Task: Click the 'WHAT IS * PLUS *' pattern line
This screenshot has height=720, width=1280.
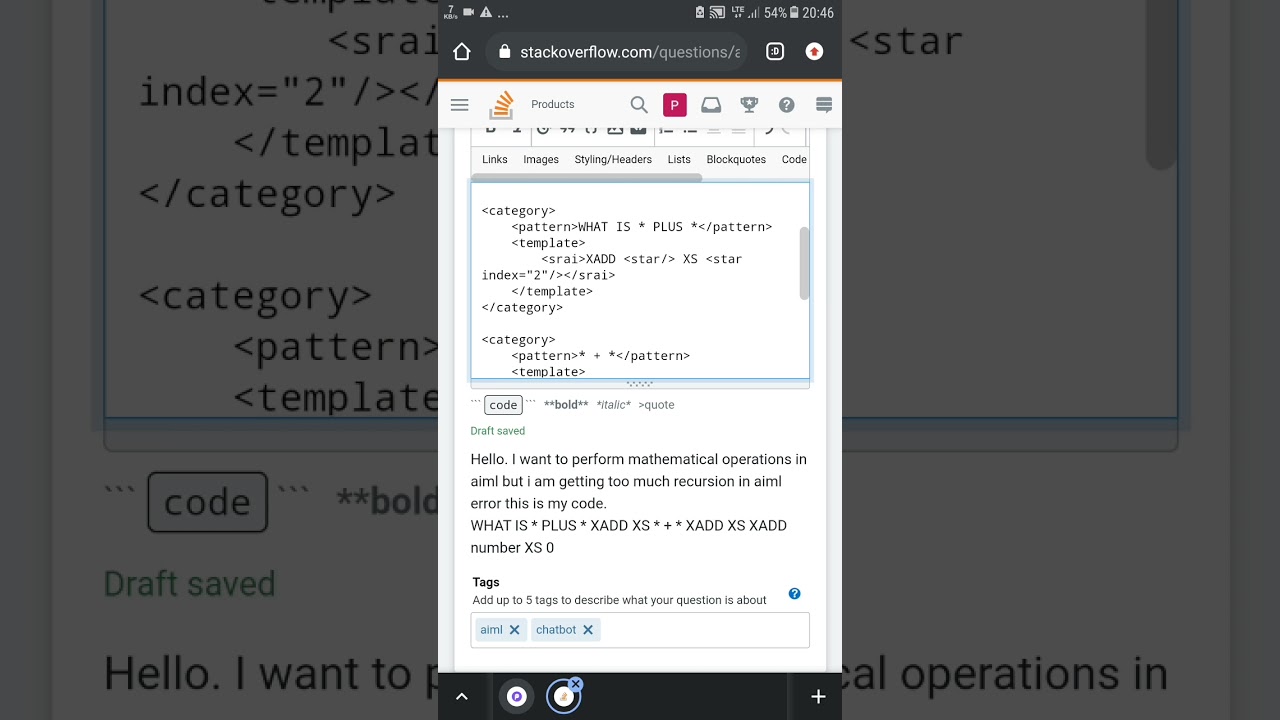Action: 642,227
